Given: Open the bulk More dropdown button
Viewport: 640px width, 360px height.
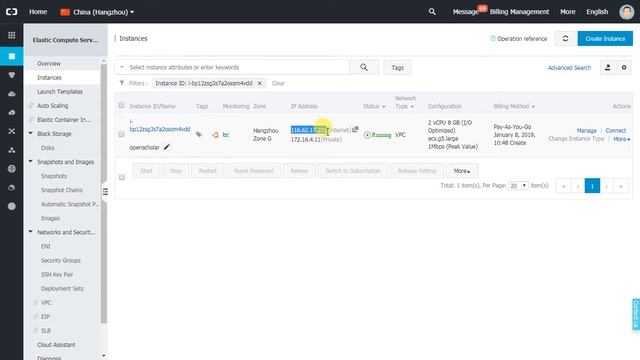Looking at the screenshot, I should [462, 171].
